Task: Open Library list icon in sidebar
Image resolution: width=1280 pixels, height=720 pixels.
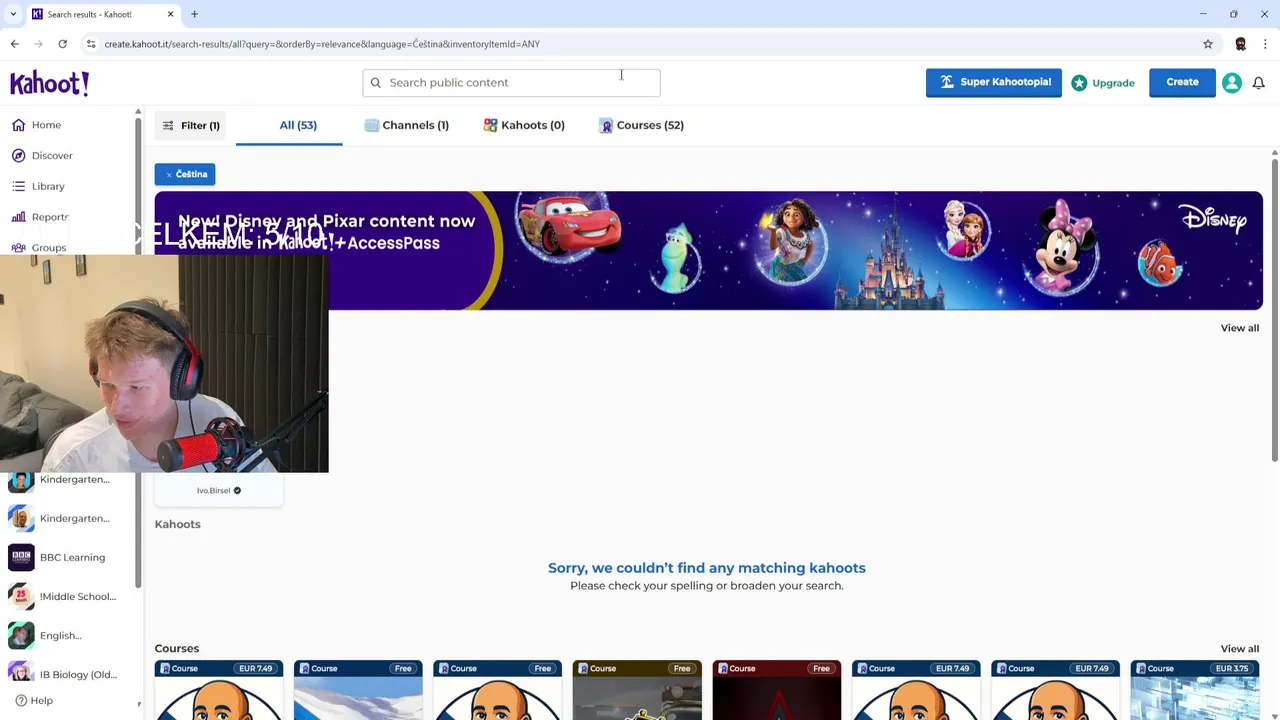Action: pos(19,186)
